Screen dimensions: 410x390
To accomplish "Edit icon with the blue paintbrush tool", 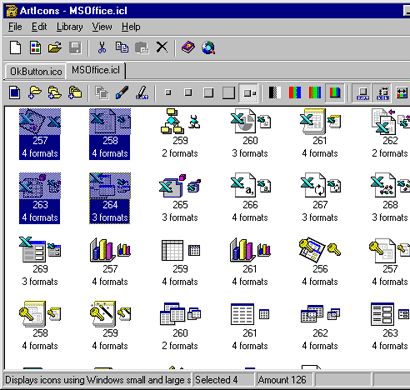I will [122, 93].
